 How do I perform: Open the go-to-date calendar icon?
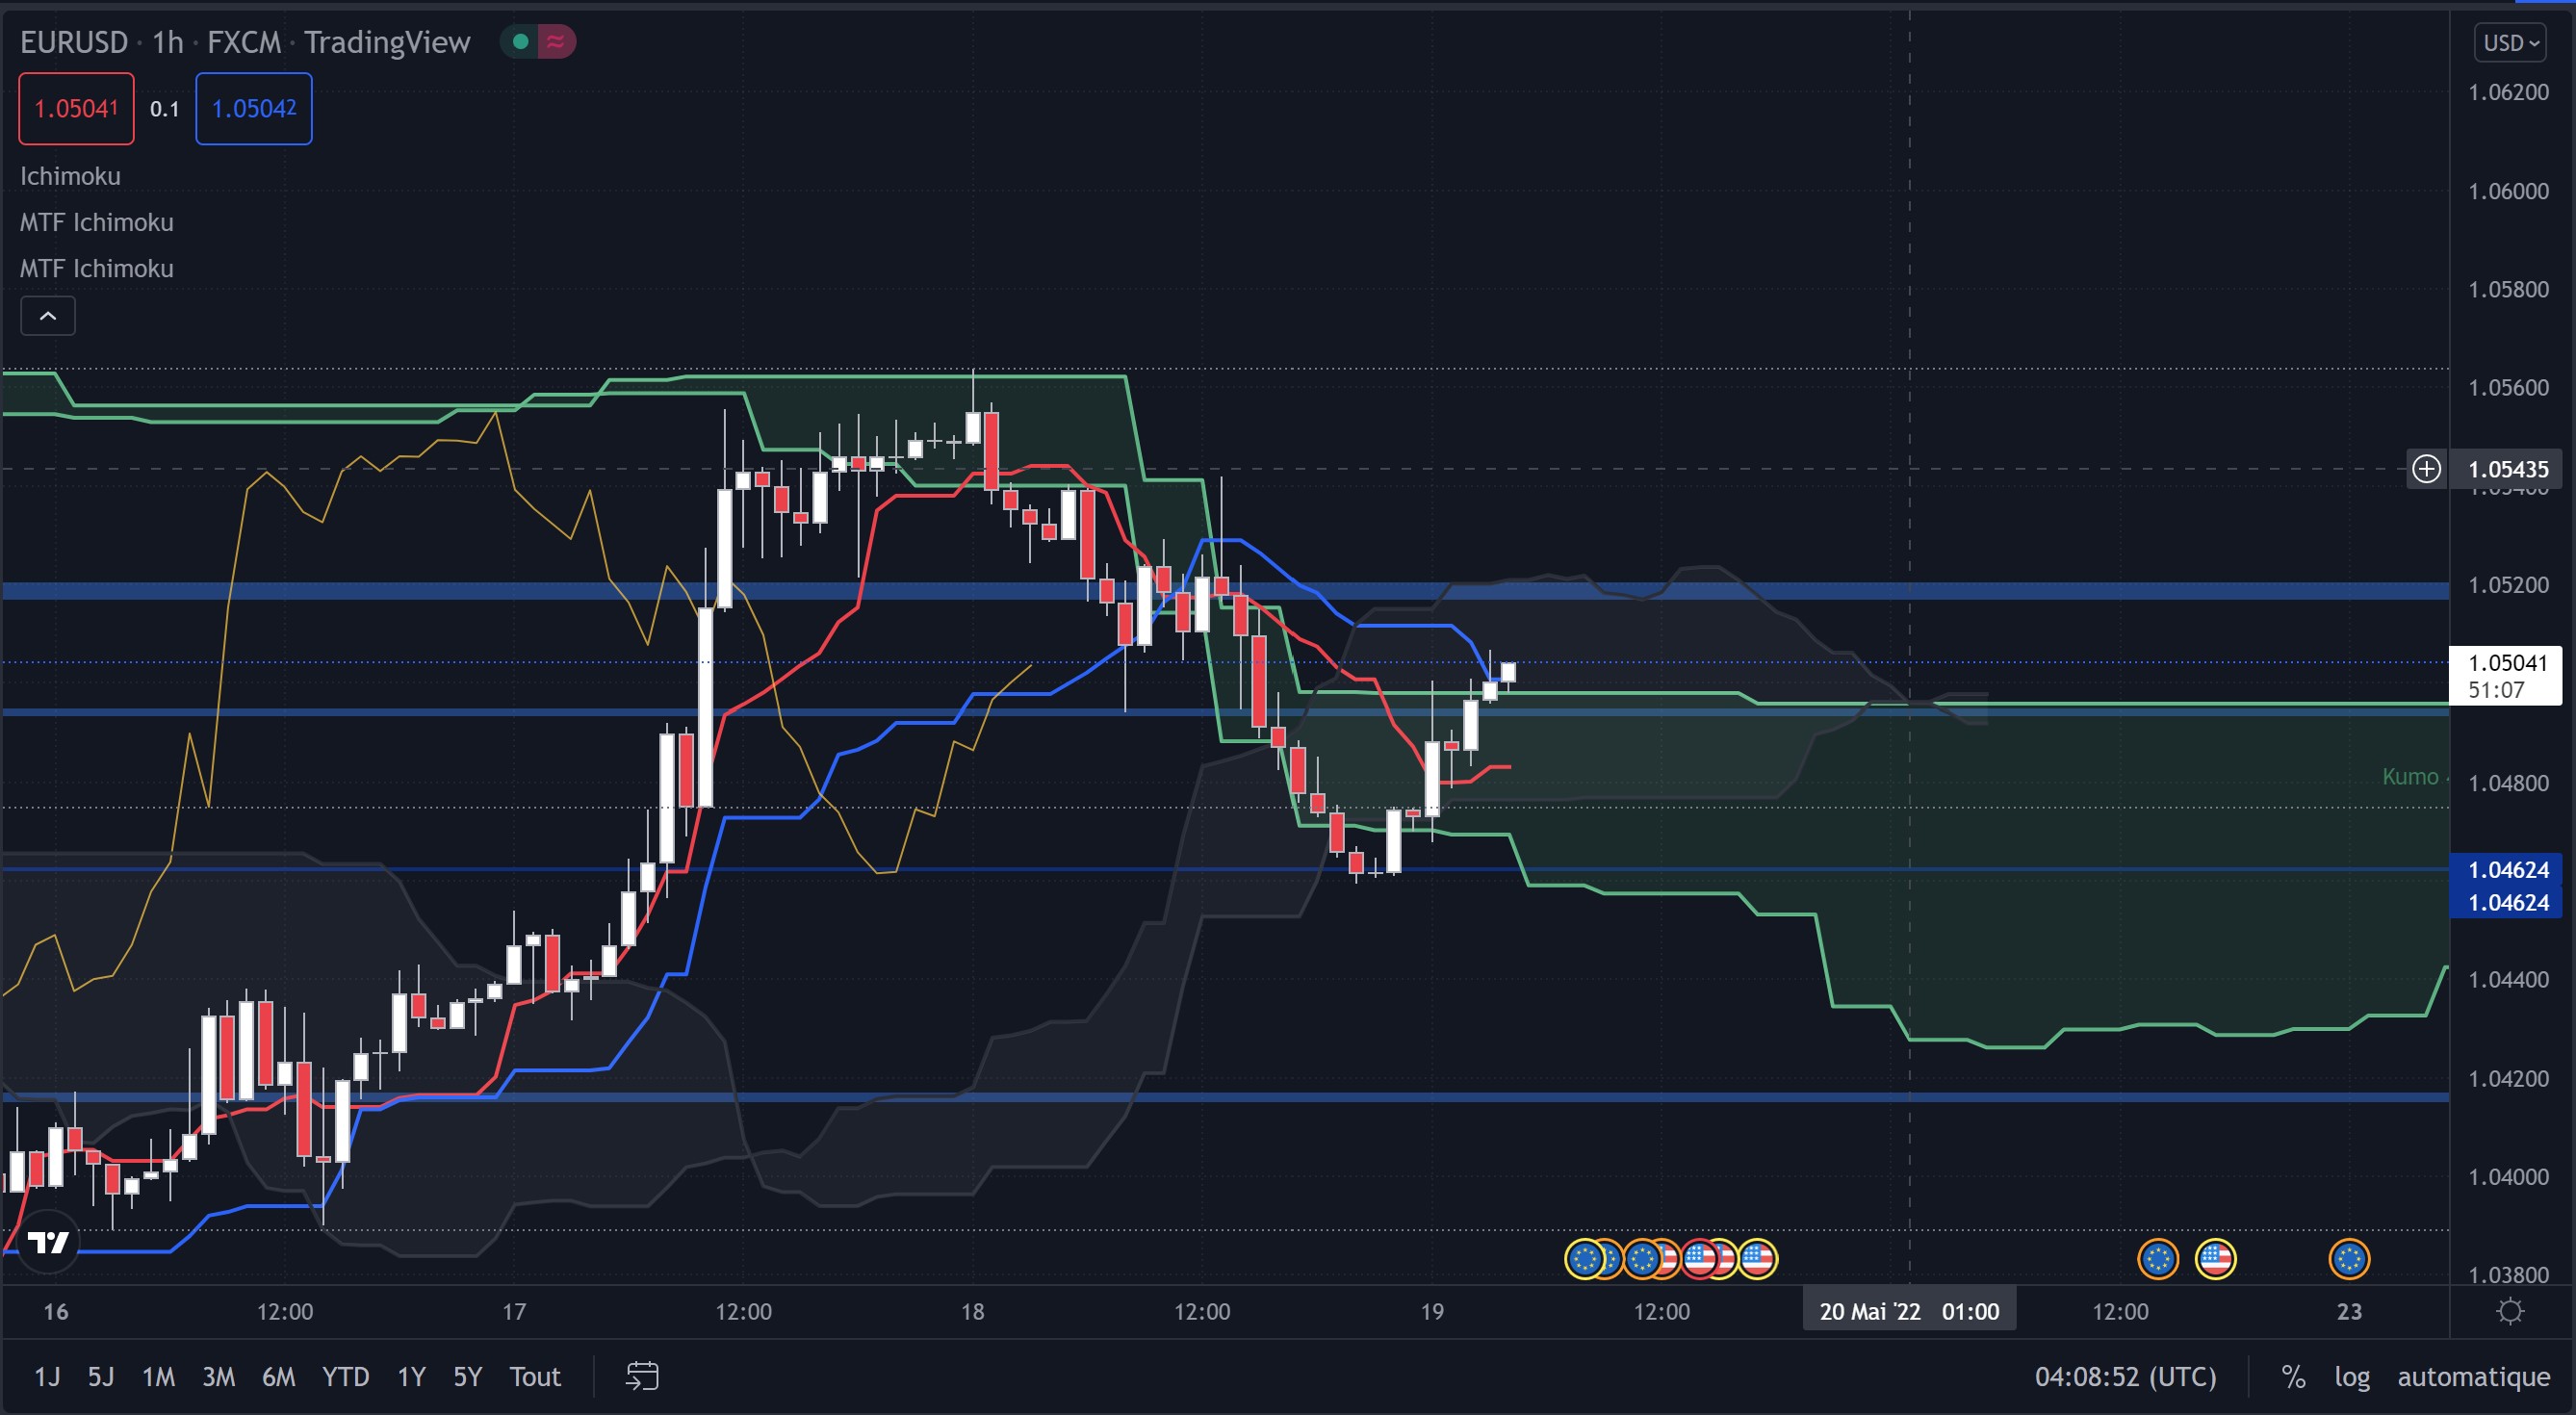pos(642,1376)
